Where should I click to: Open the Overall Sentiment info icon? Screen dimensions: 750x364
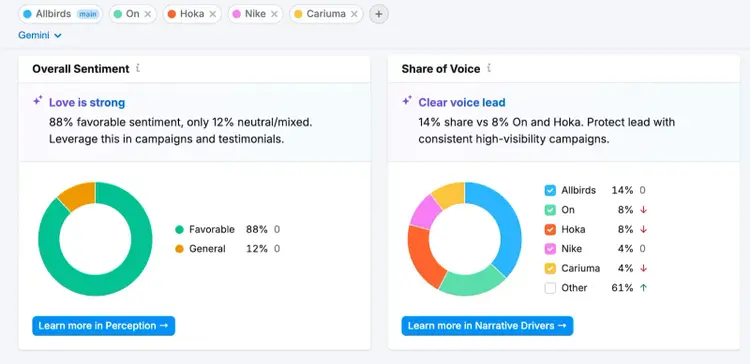point(138,68)
